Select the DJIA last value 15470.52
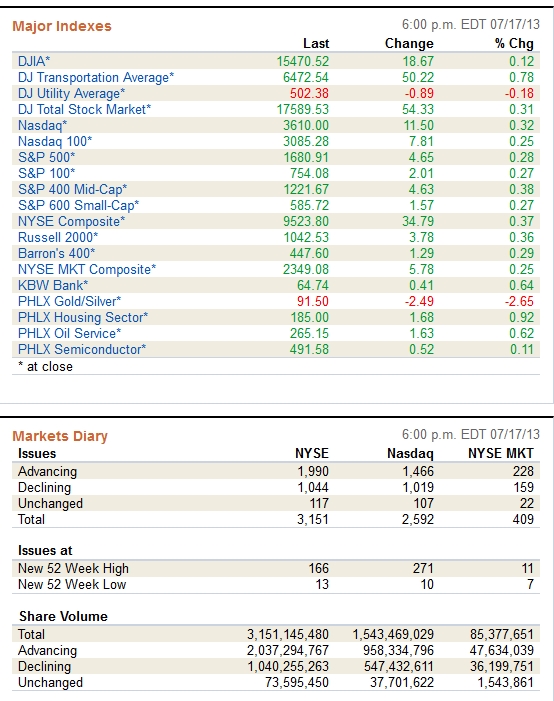 [x=303, y=61]
